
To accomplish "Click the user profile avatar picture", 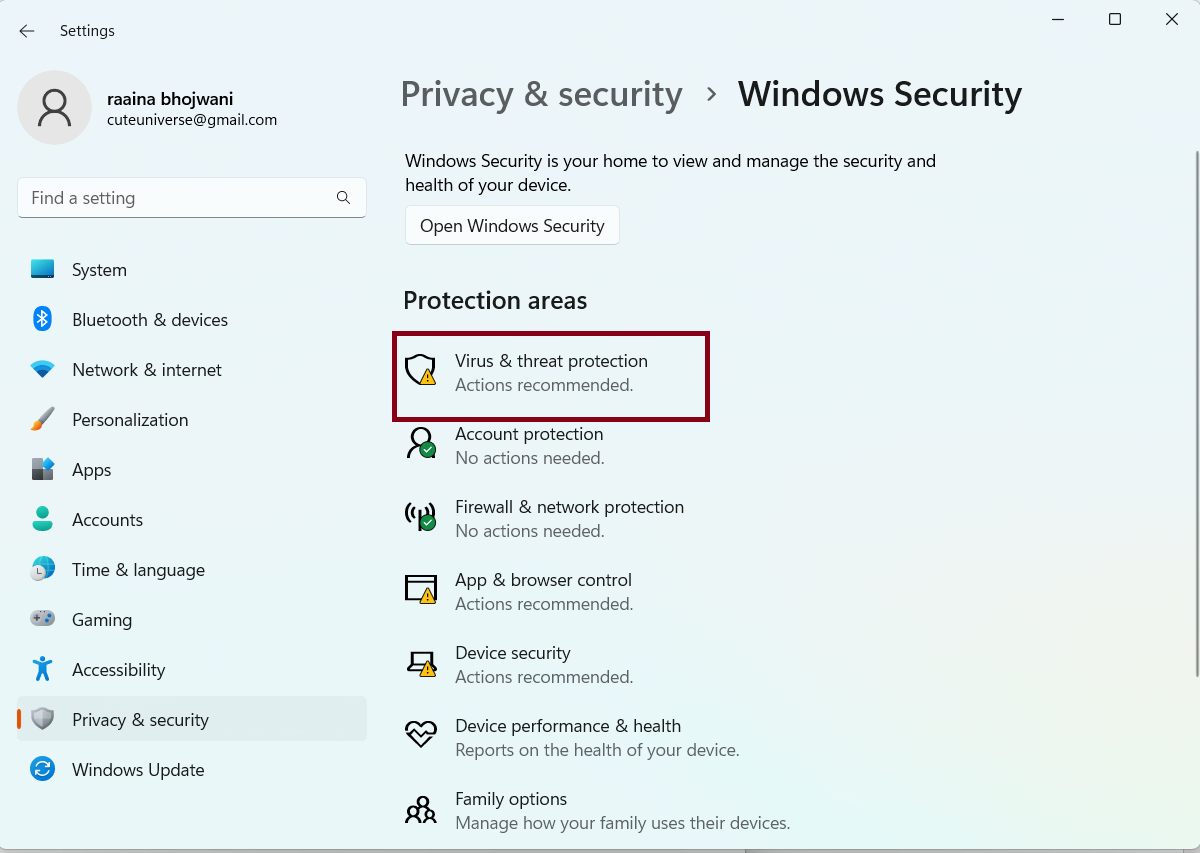I will click(55, 107).
